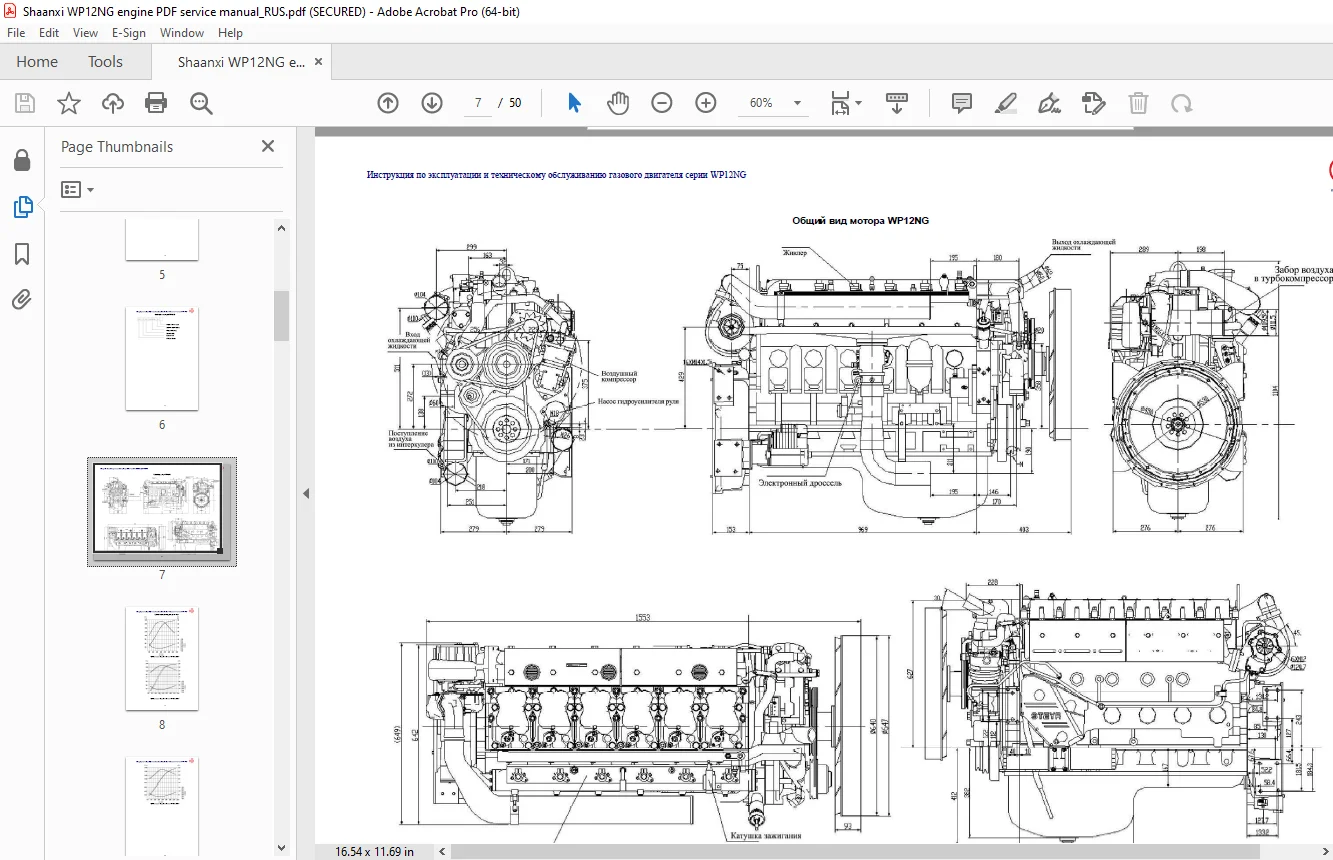Screen dimensions: 1333x860
Task: Open thumbnail options dropdown menu
Action: click(77, 189)
